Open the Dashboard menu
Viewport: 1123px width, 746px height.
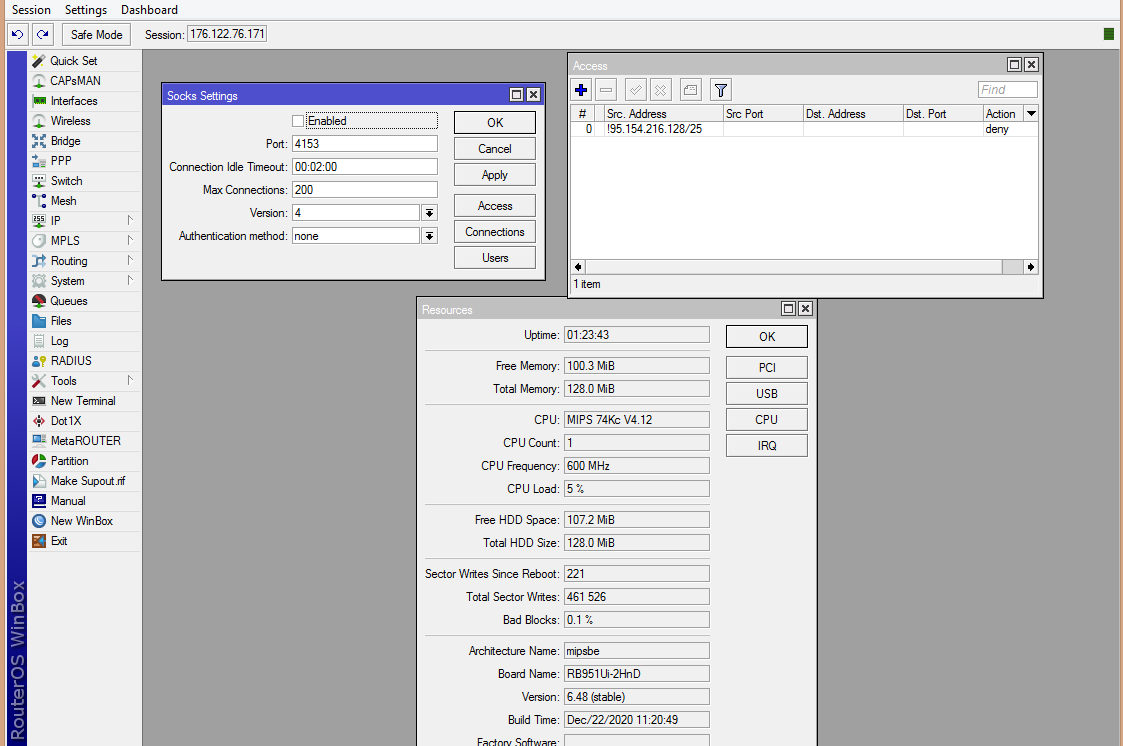(x=149, y=10)
